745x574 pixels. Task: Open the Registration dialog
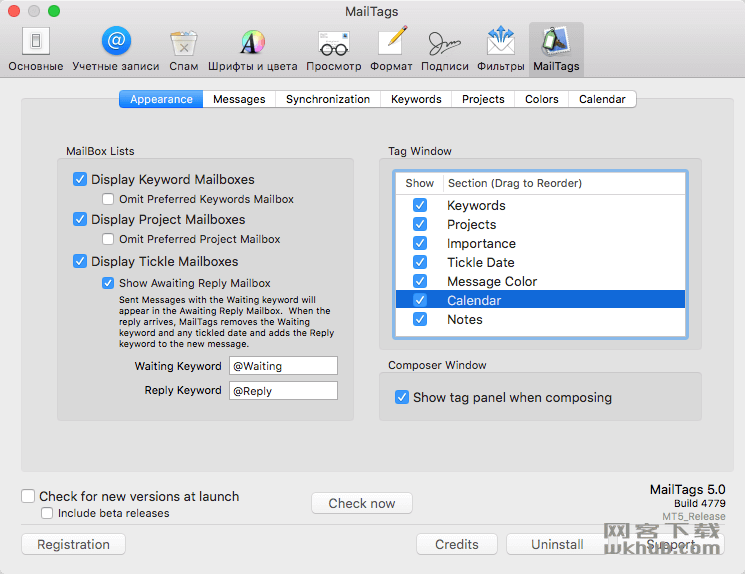pos(74,544)
